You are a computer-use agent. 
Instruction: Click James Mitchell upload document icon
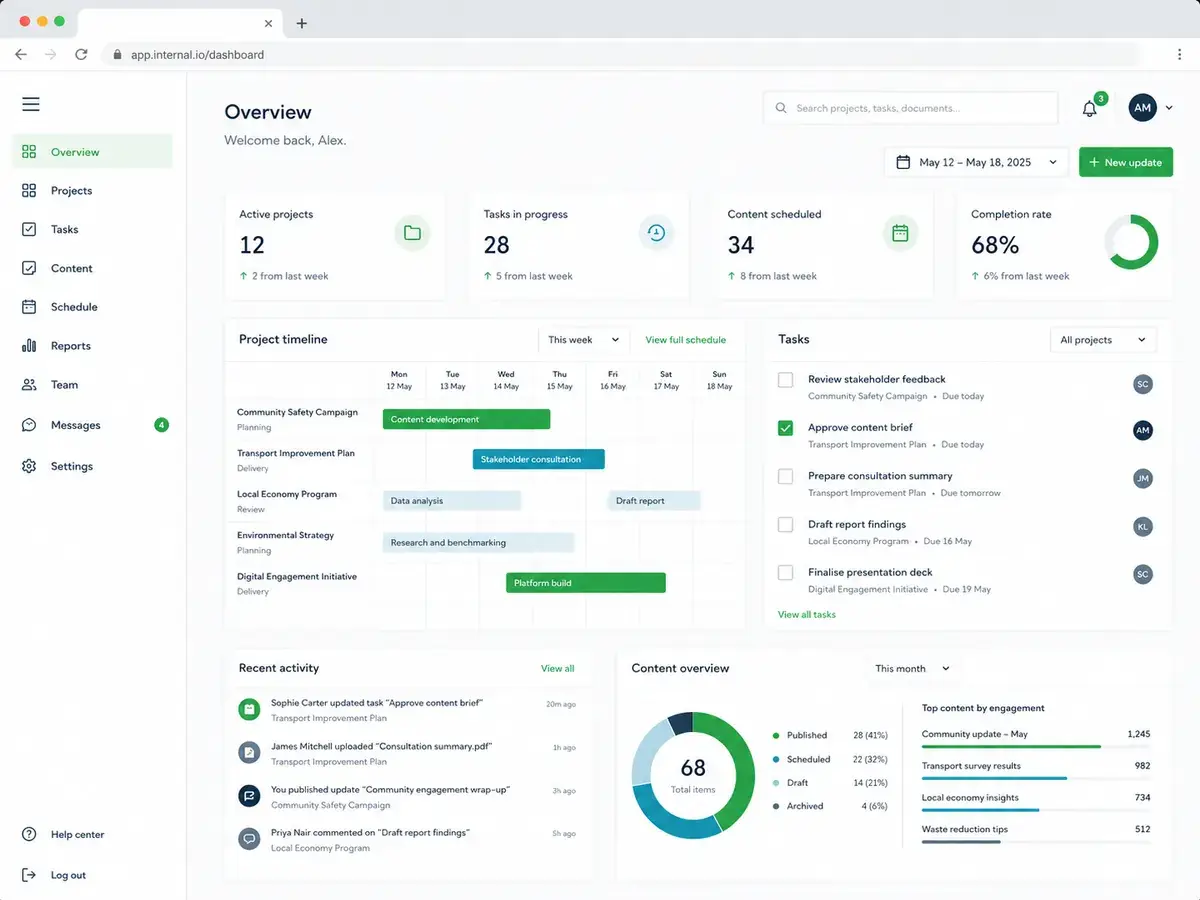point(249,752)
